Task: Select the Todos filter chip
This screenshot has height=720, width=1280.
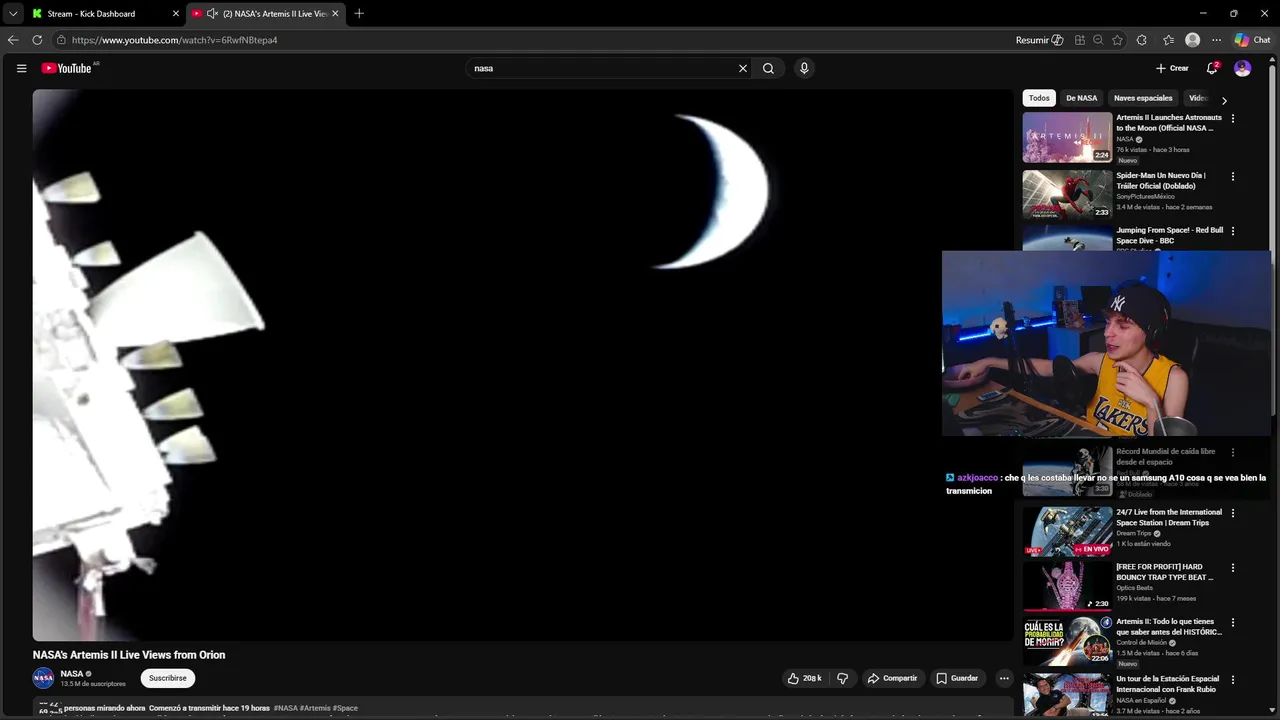Action: (x=1039, y=98)
